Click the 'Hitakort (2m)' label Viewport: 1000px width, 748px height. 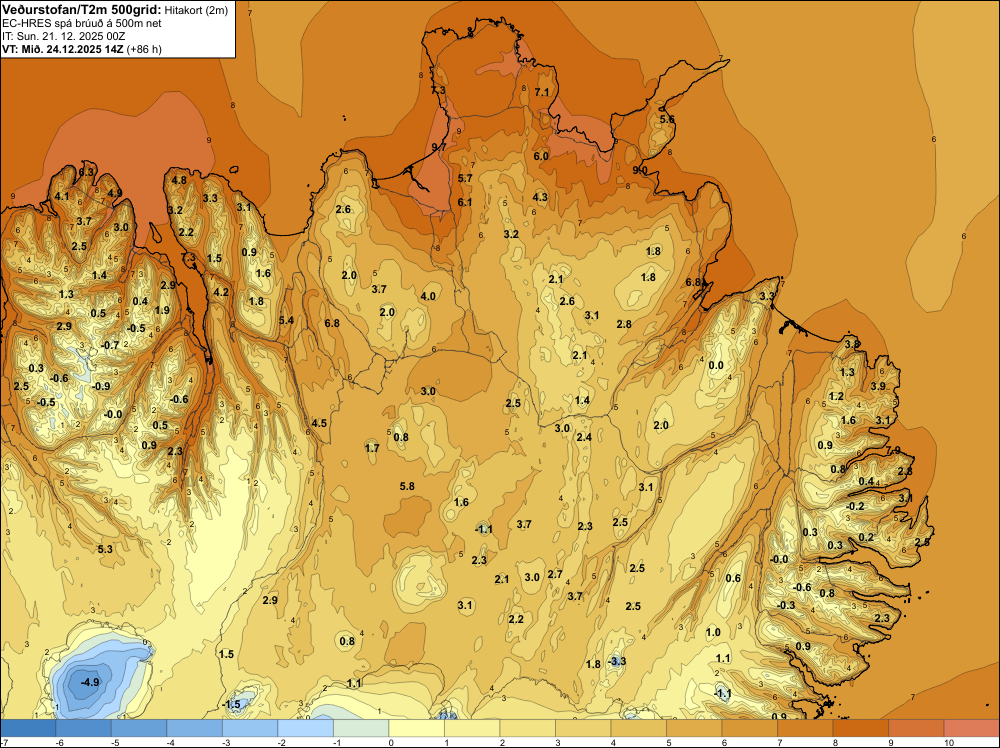(x=196, y=10)
